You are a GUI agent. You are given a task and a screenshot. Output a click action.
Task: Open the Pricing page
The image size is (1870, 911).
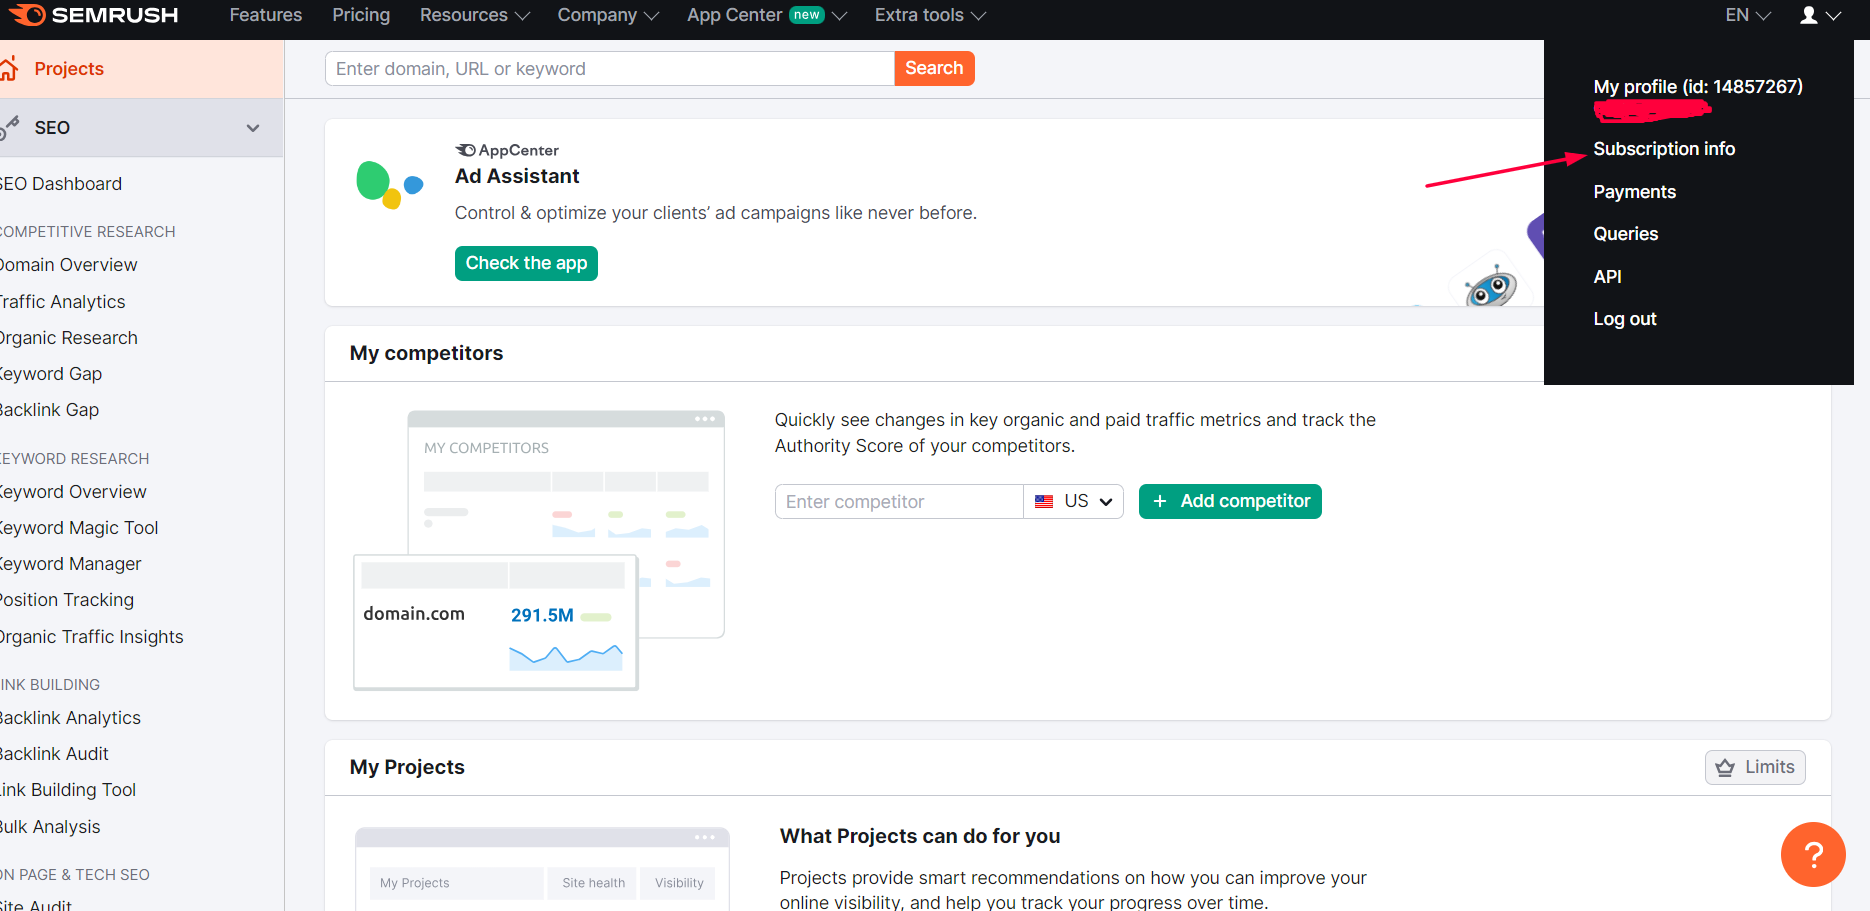(361, 15)
